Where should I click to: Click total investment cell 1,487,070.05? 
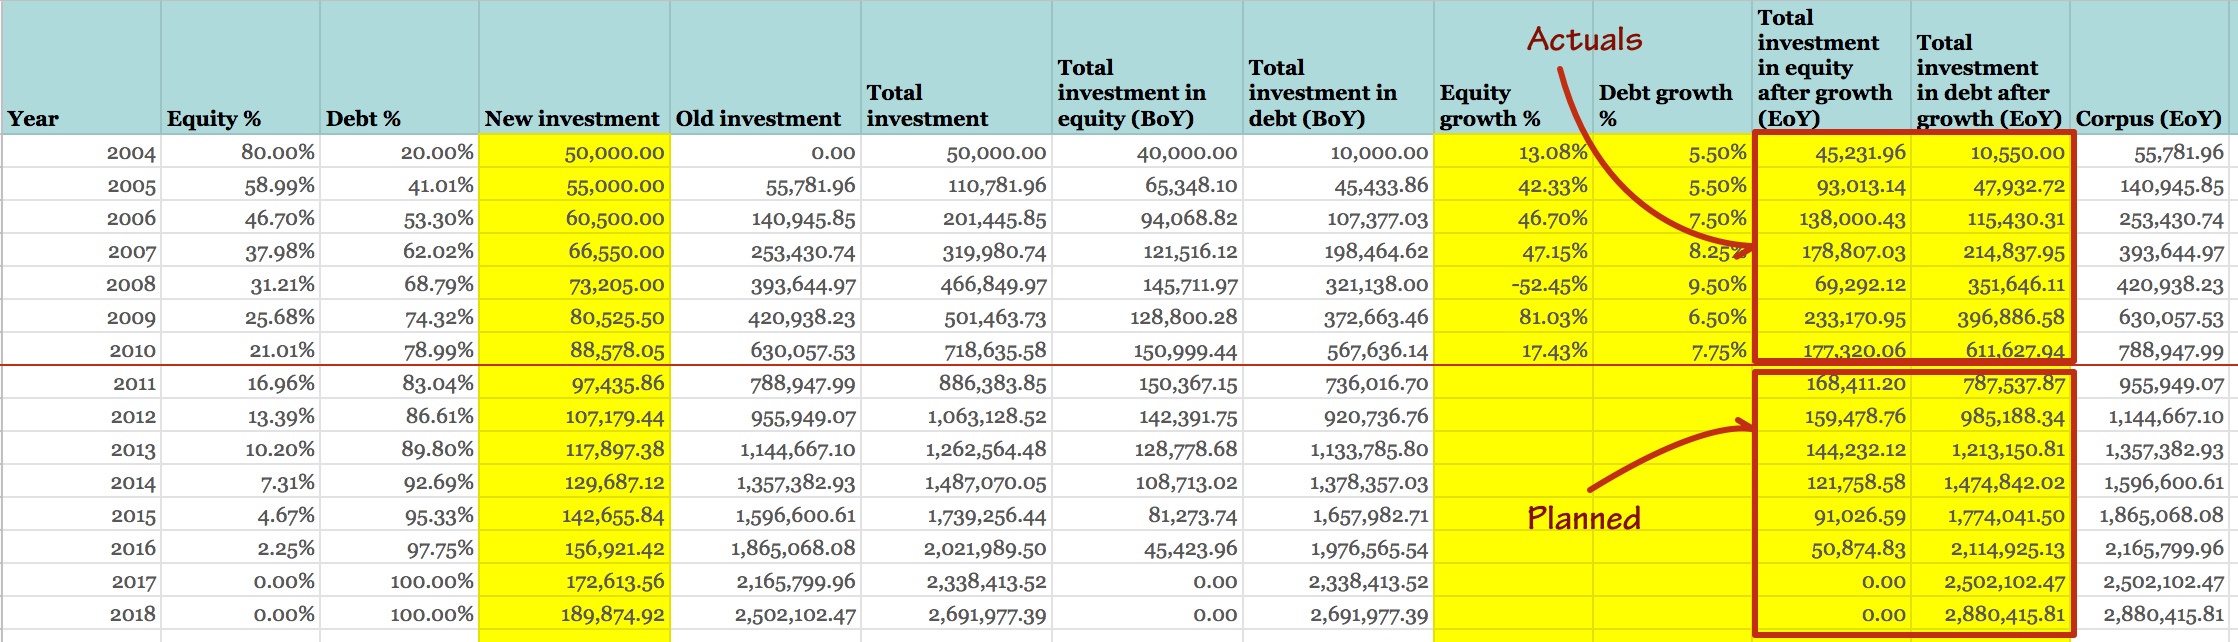pyautogui.click(x=956, y=482)
